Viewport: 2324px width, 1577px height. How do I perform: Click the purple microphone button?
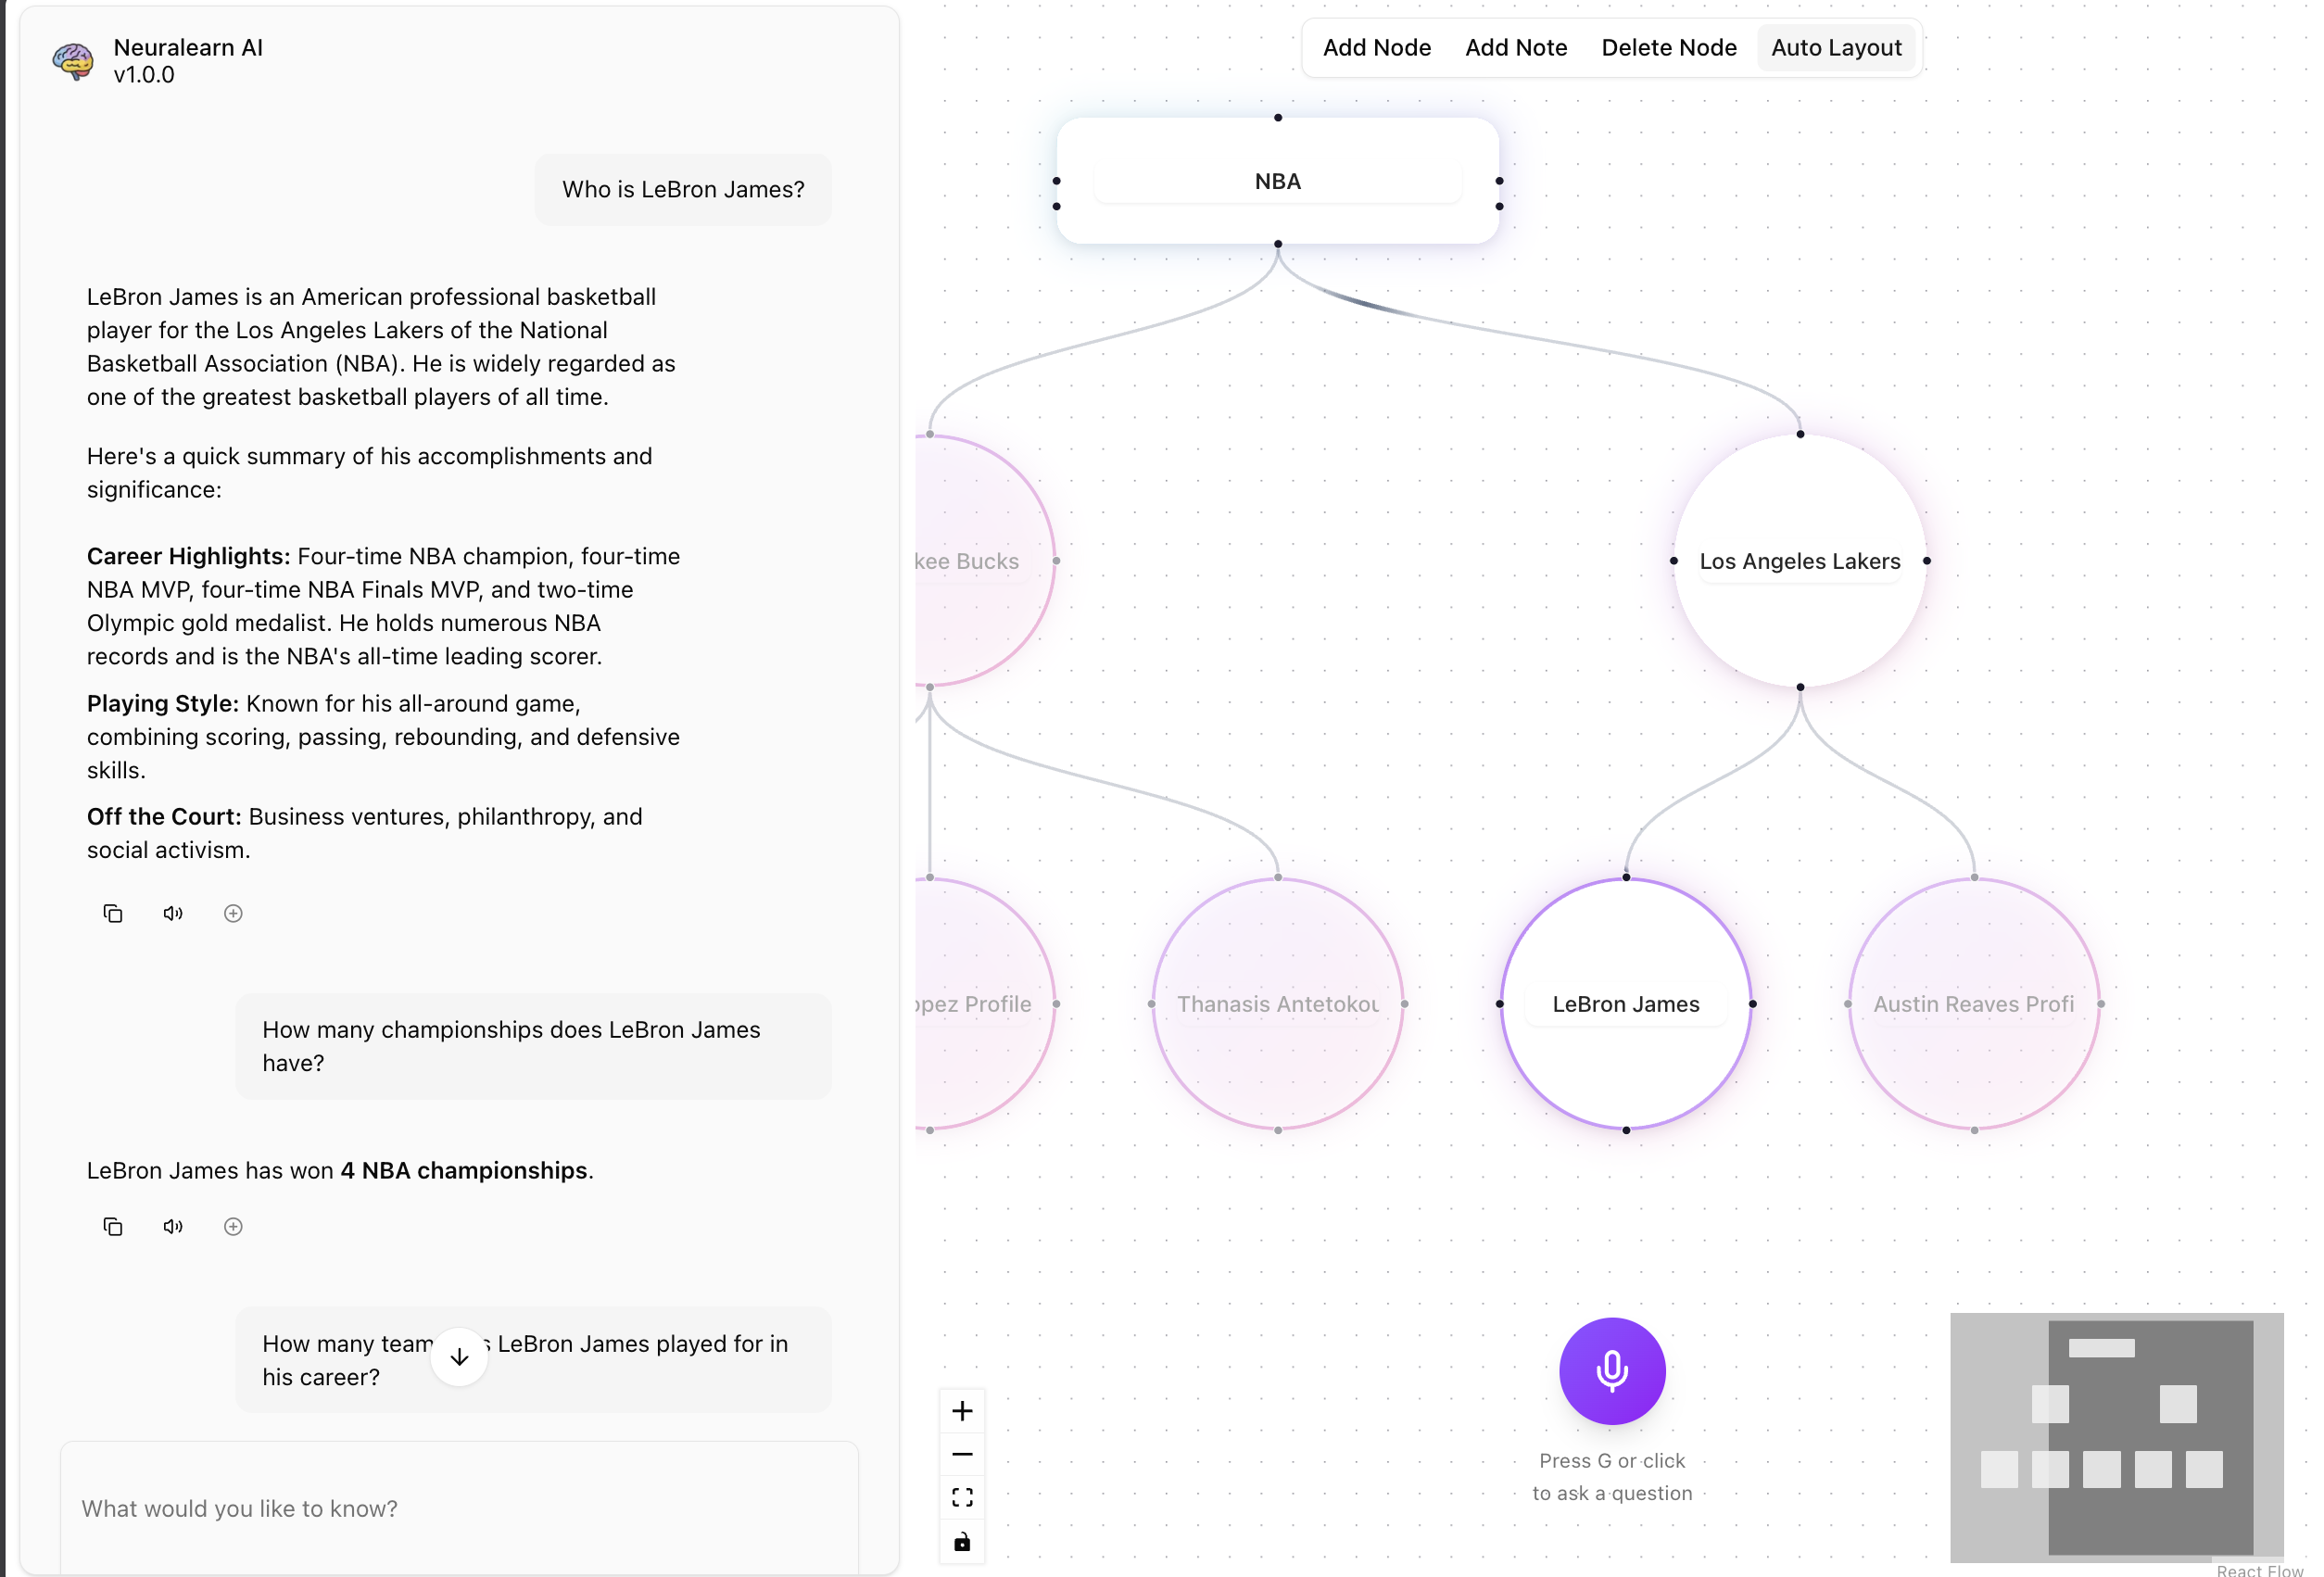coord(1611,1370)
